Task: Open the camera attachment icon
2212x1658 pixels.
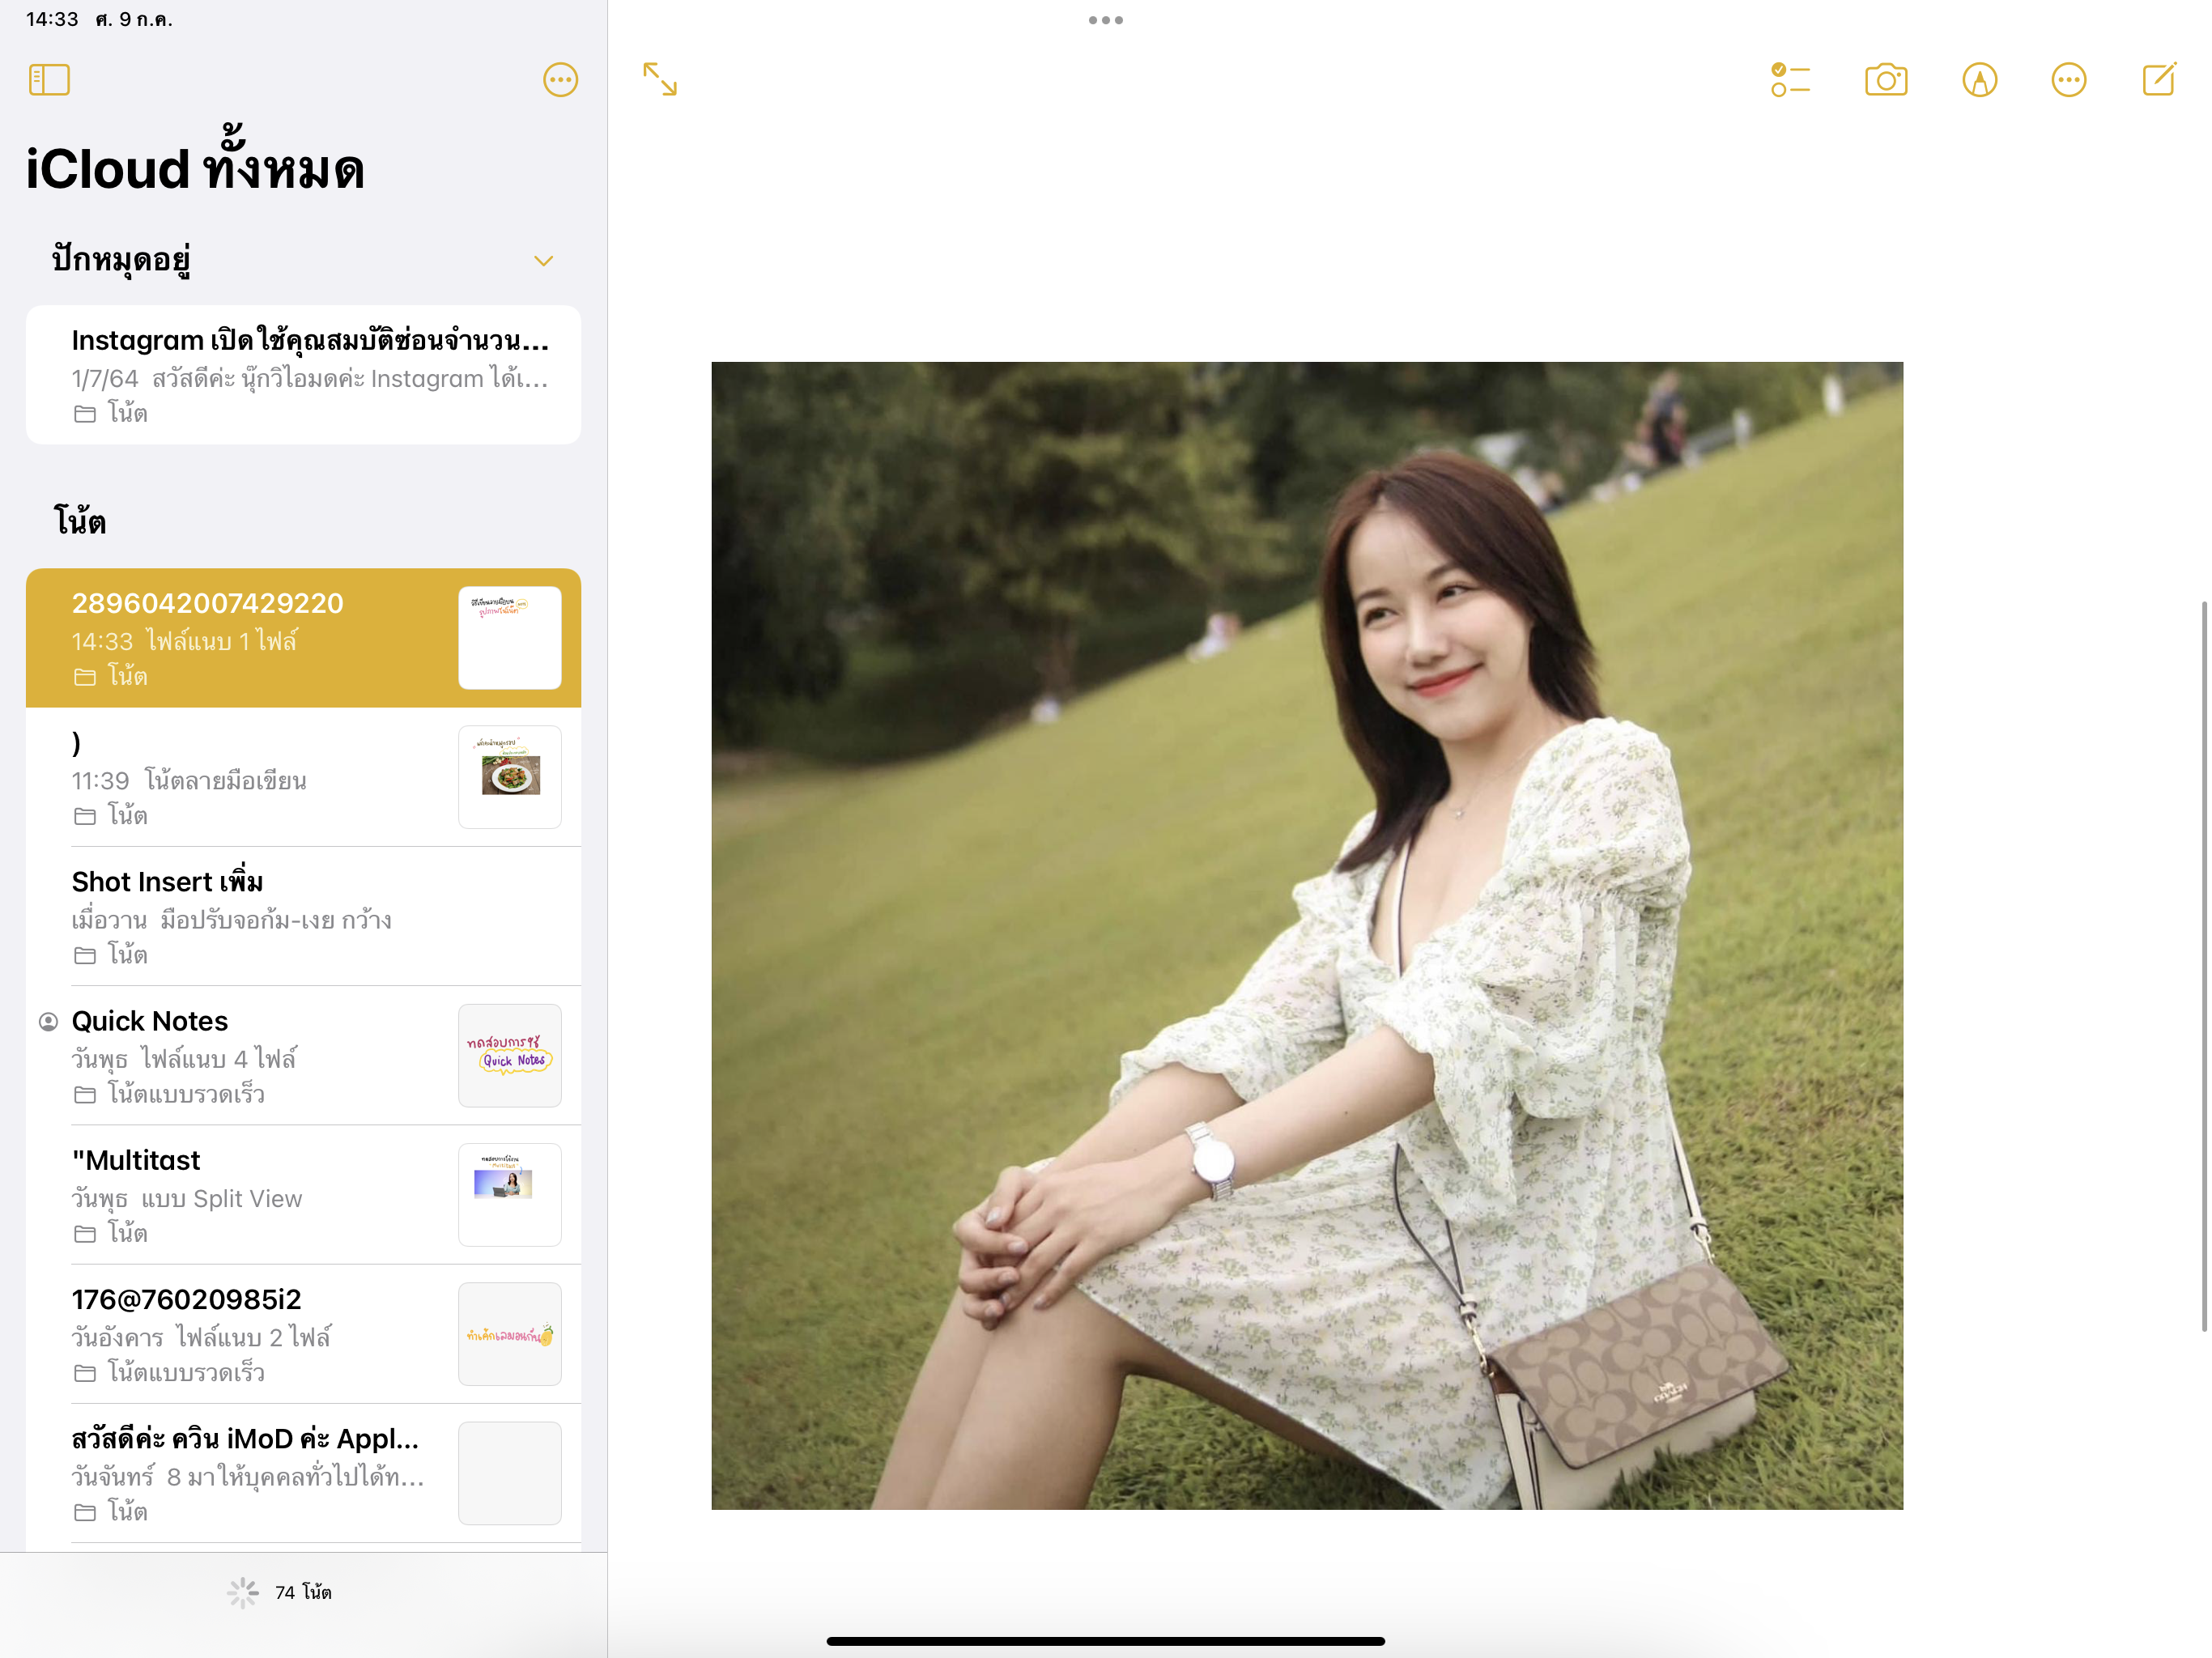Action: (1886, 80)
